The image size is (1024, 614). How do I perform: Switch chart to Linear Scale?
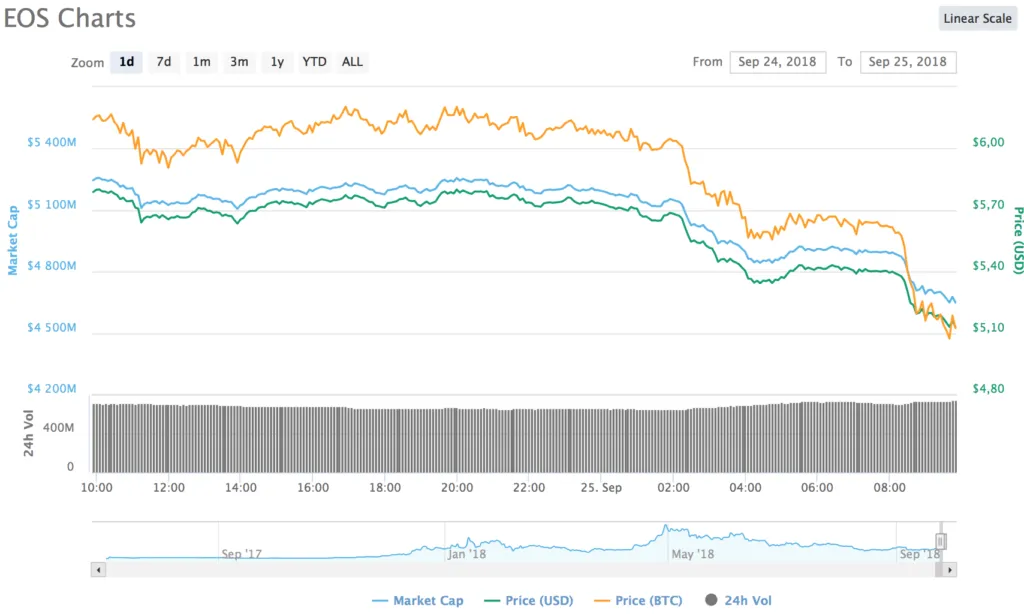tap(977, 18)
